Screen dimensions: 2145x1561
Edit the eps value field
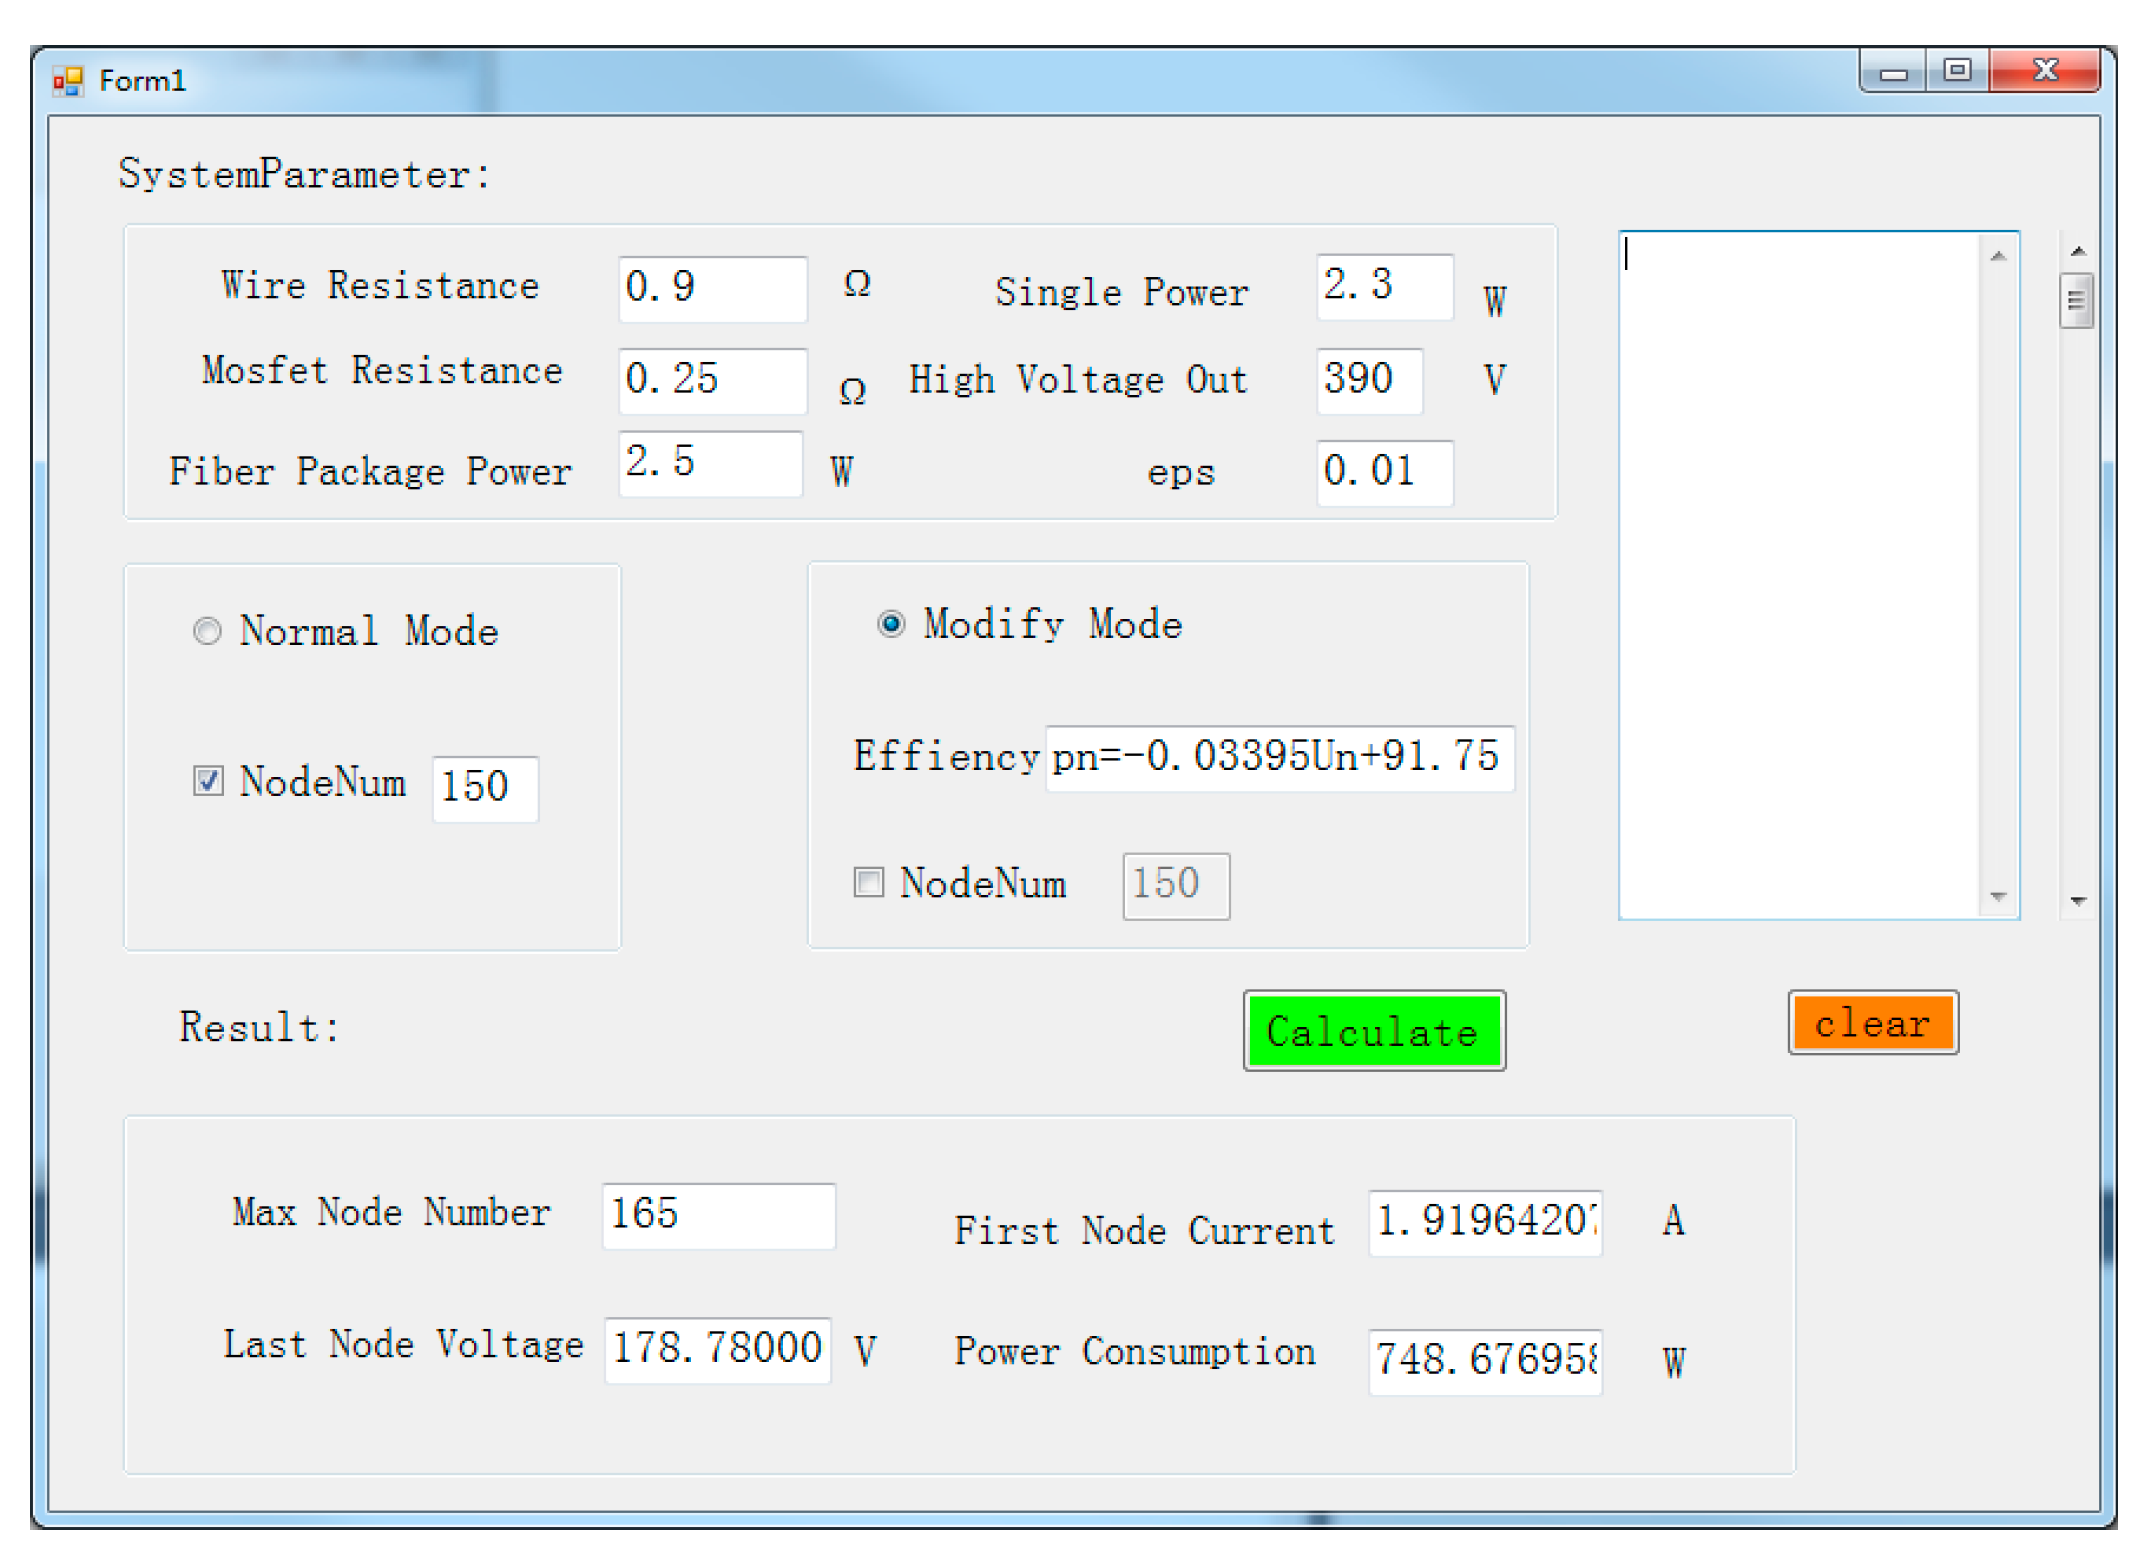tap(1385, 472)
